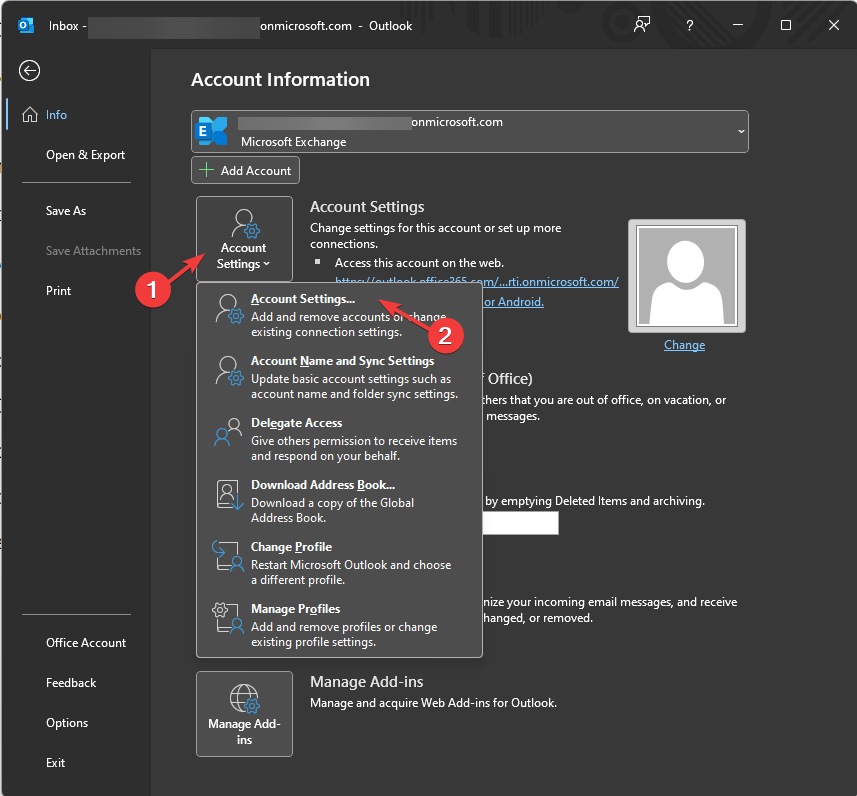This screenshot has height=796, width=857.
Task: Click the Change photo link
Action: [x=684, y=345]
